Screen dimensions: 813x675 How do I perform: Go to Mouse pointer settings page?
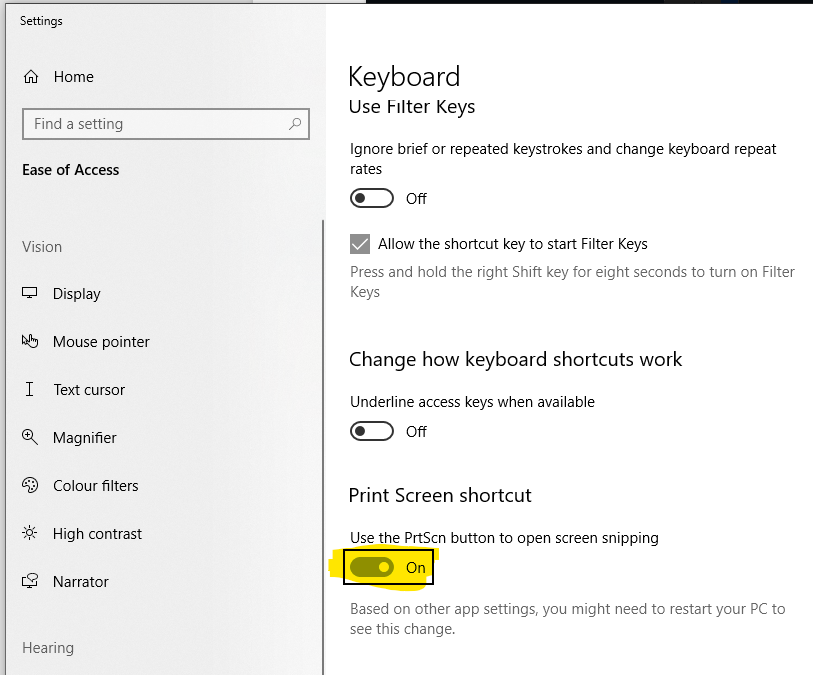pos(101,342)
